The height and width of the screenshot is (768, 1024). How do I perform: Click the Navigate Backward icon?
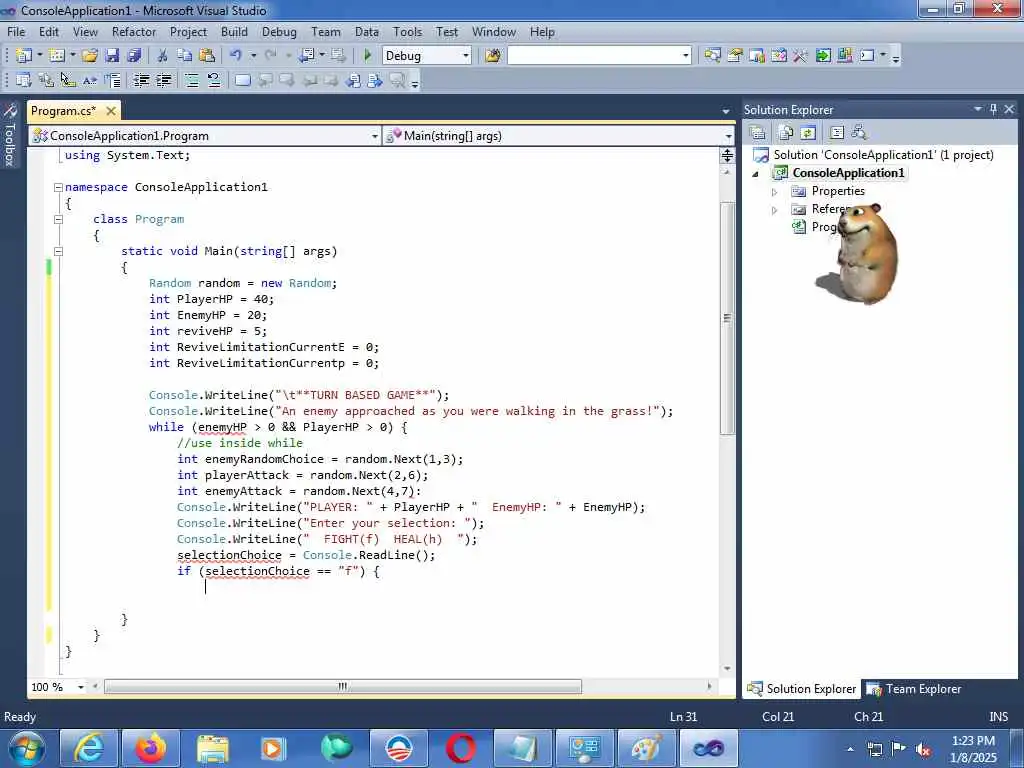tap(306, 56)
